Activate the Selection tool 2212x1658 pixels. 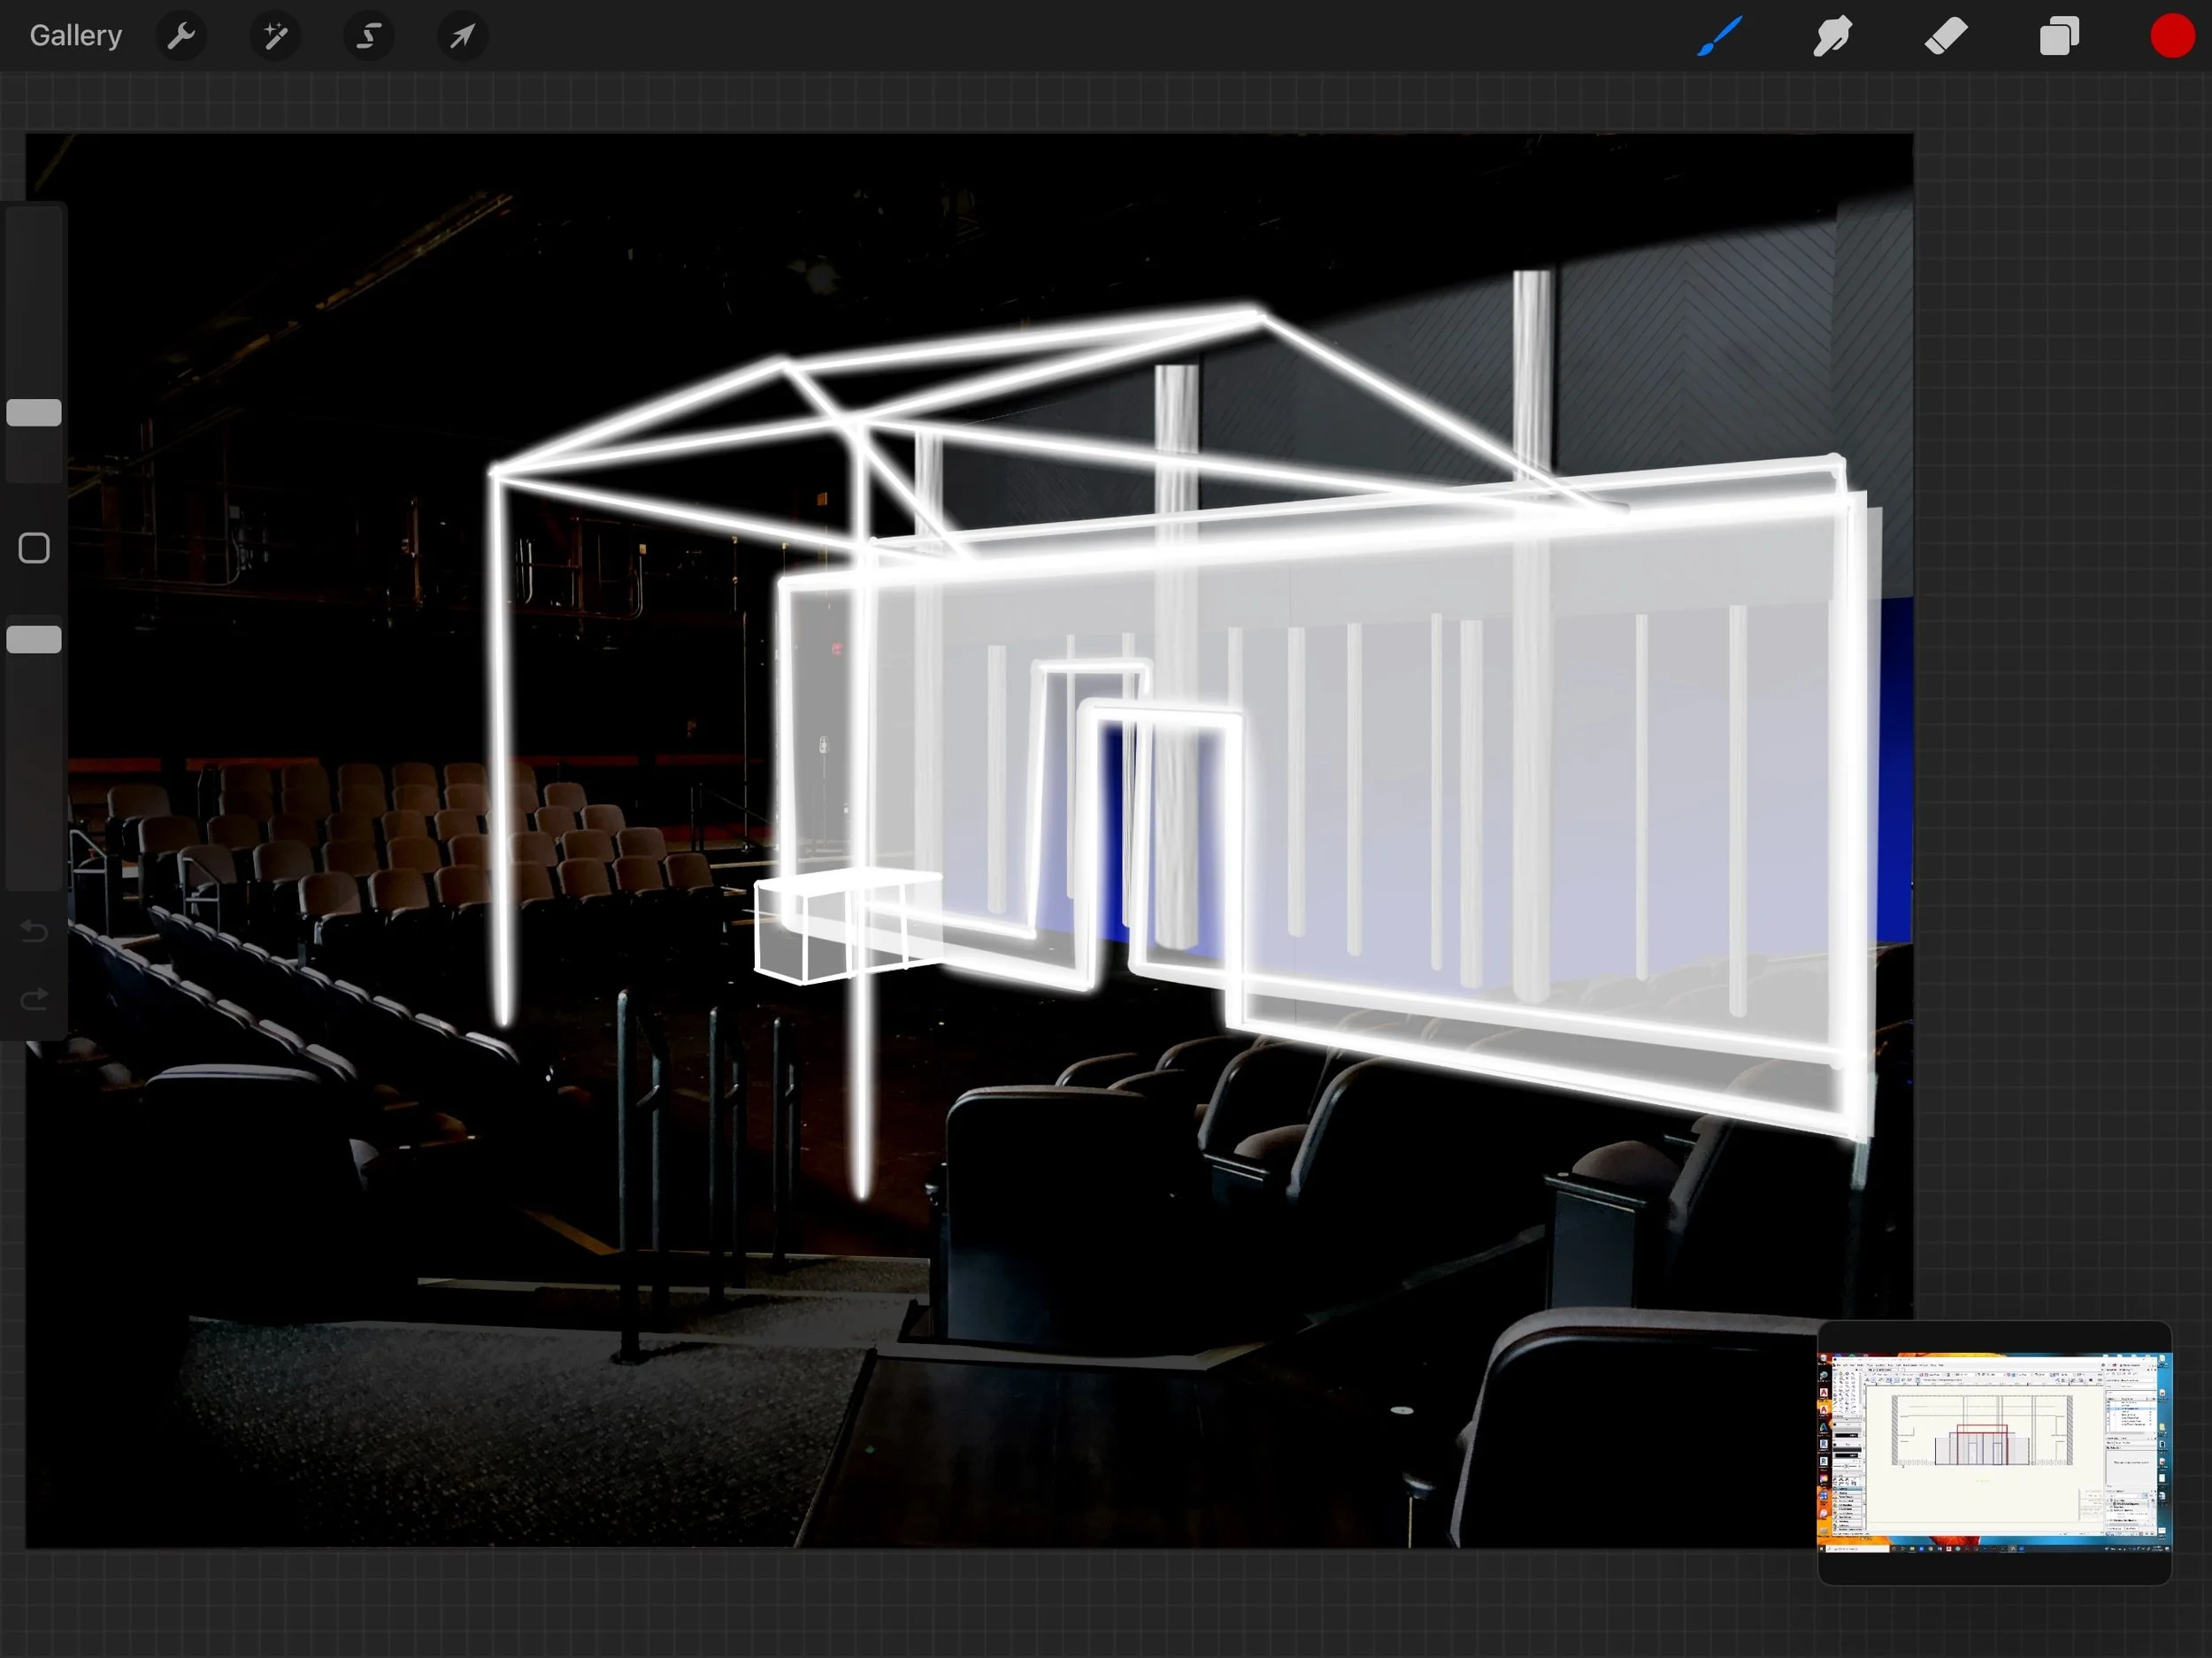(x=368, y=37)
